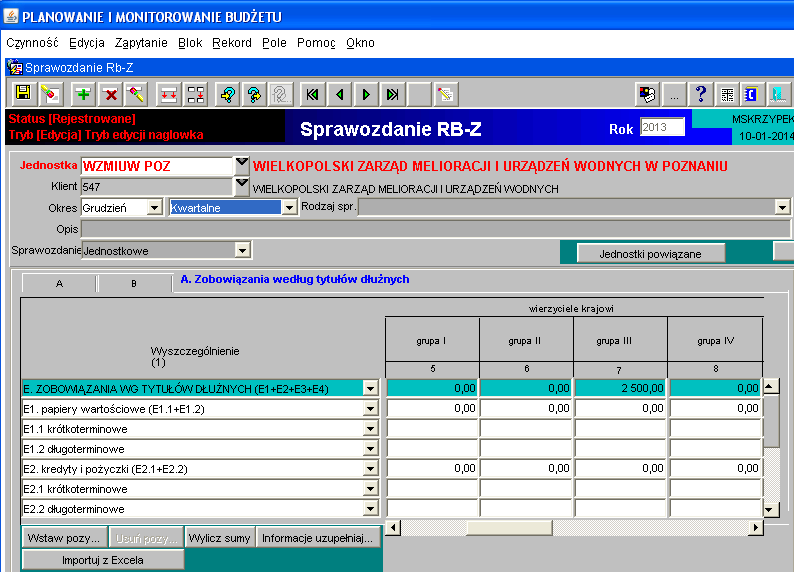Expand dropdown for E1. papiery wartościowe row

(x=371, y=408)
